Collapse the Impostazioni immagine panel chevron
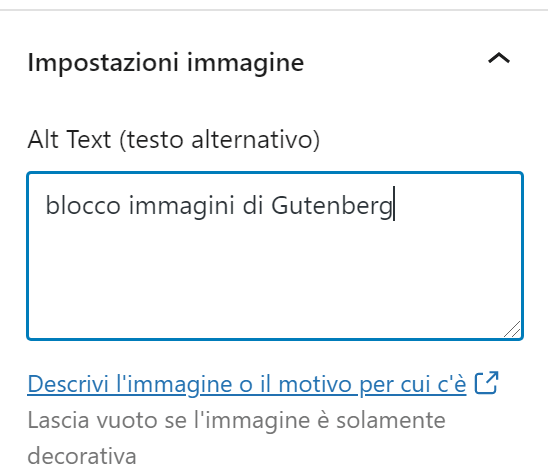Image resolution: width=548 pixels, height=476 pixels. click(499, 58)
